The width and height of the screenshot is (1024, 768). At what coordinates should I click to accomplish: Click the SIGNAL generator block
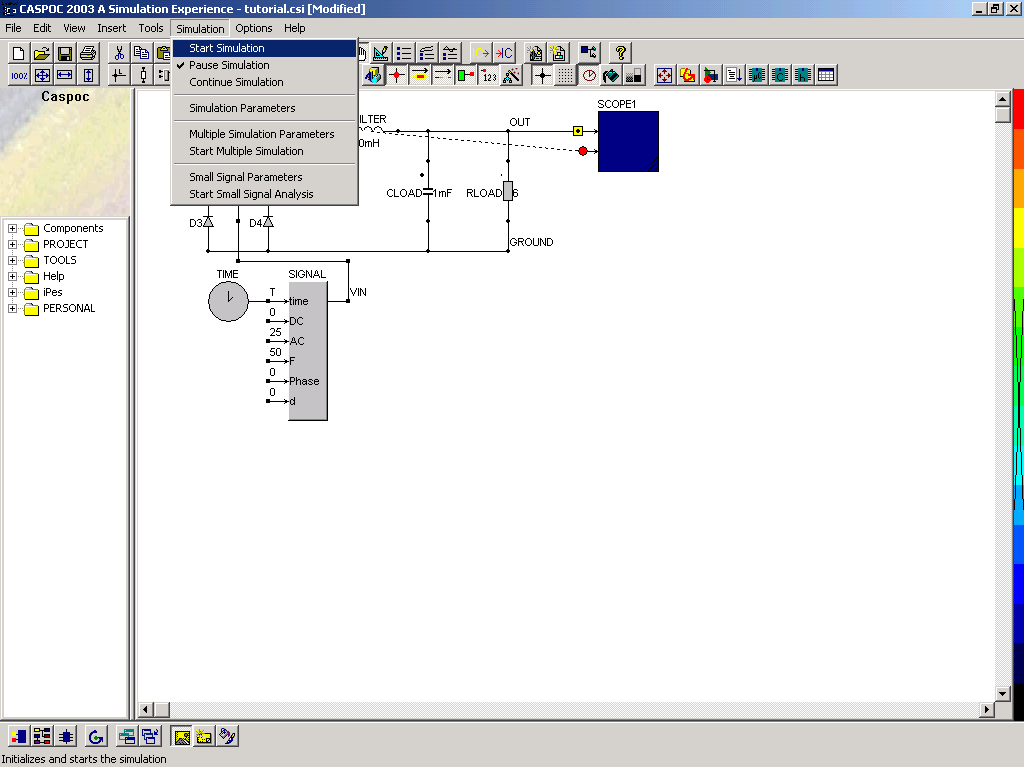pyautogui.click(x=308, y=351)
